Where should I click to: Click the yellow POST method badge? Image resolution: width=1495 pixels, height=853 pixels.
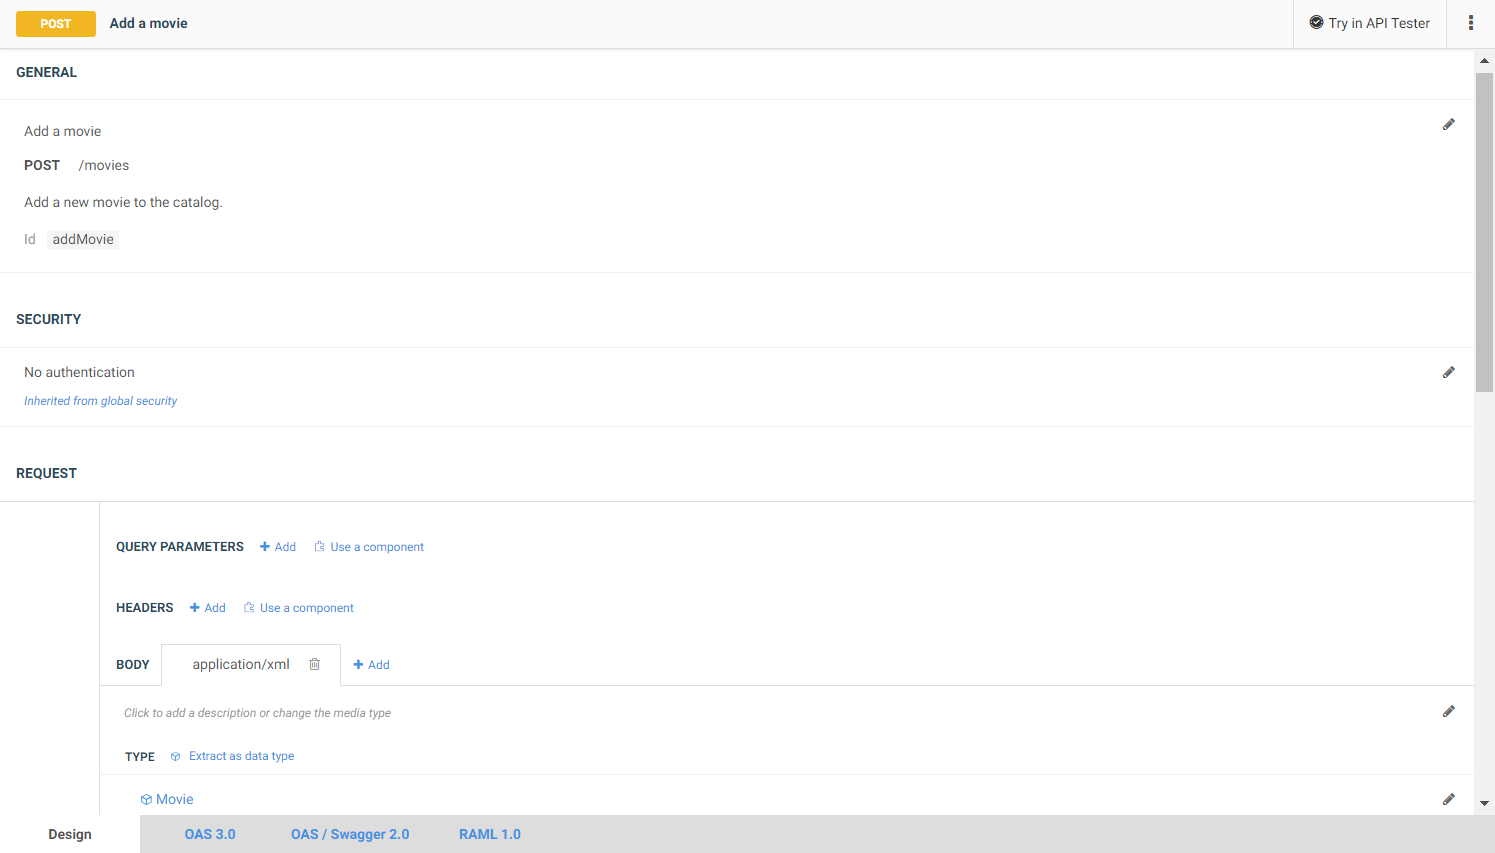56,24
